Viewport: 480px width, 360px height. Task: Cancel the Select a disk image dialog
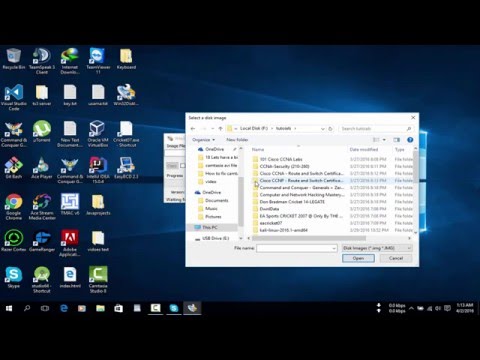396,258
